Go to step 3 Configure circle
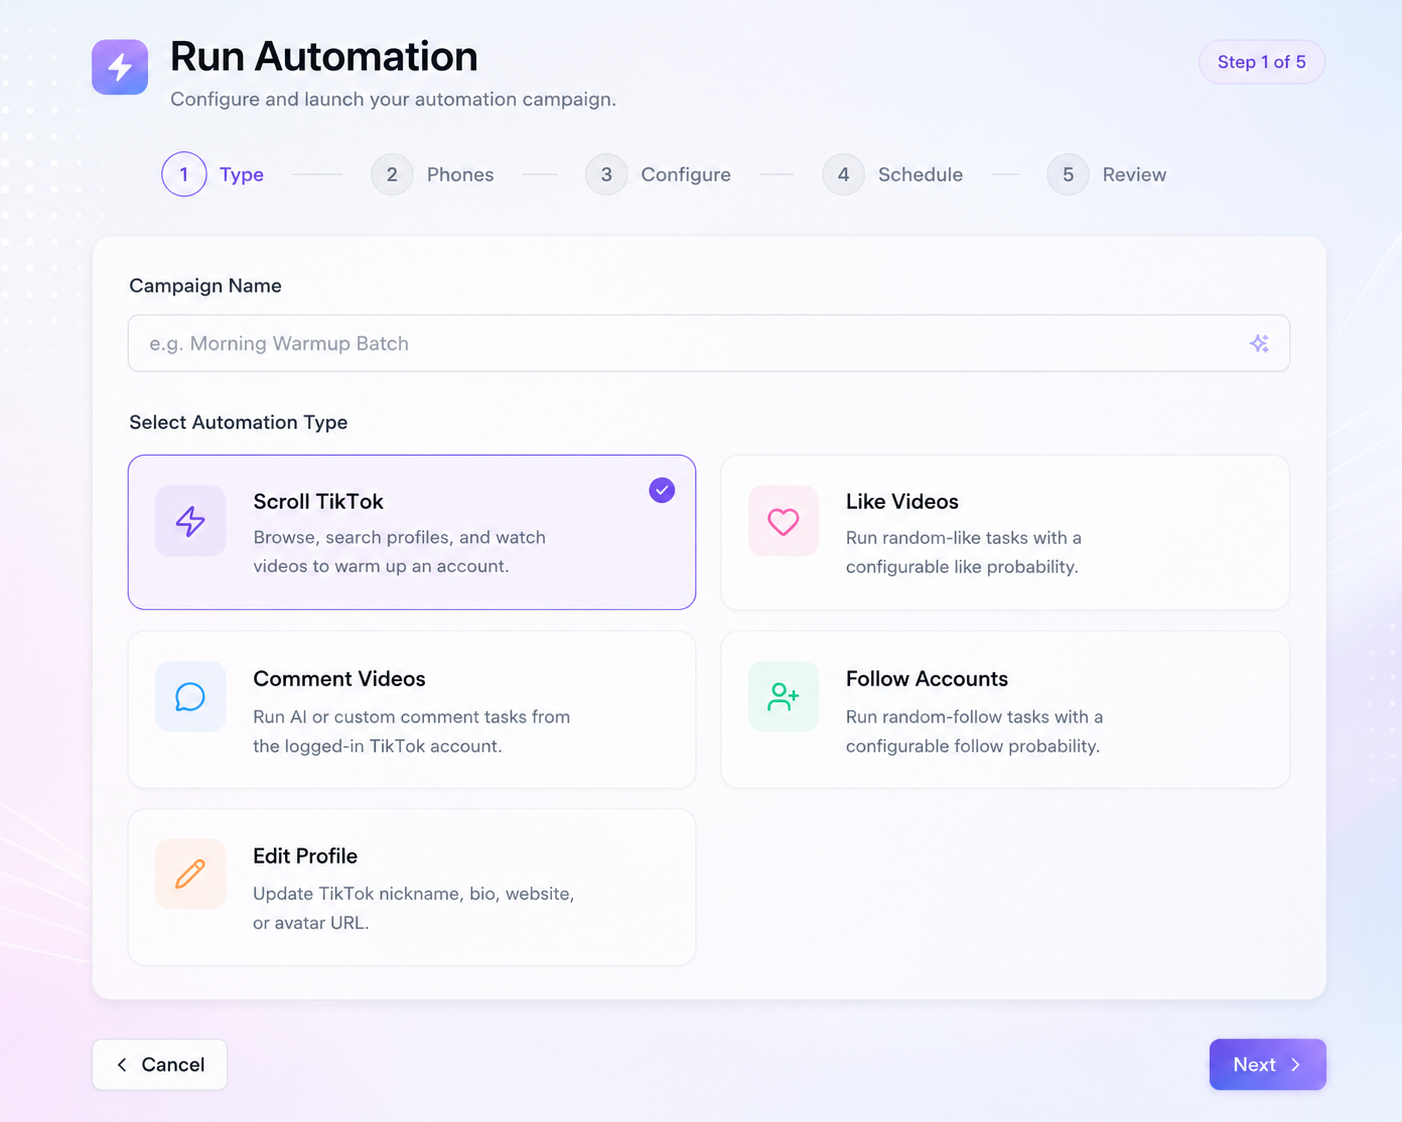 tap(606, 174)
